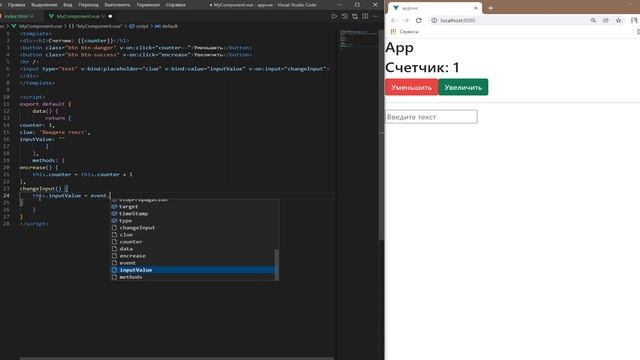Open the timeline history icon in editor toolbar
640x360 pixels.
[x=345, y=16]
